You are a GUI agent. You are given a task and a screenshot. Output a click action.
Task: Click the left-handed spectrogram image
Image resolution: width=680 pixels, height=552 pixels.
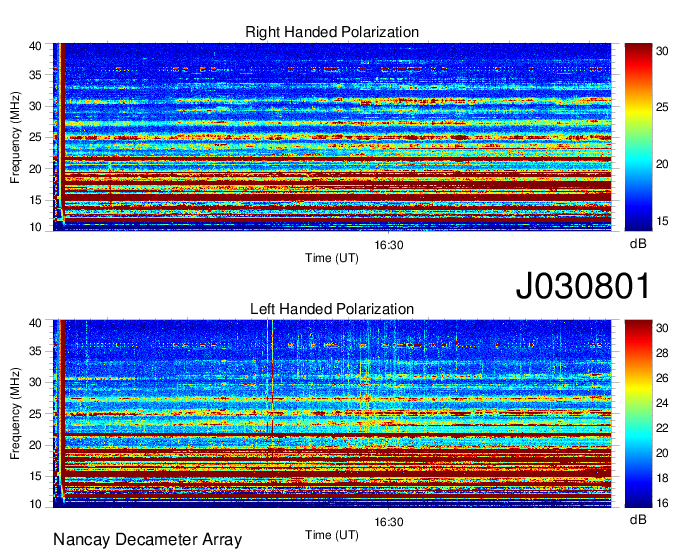click(332, 414)
